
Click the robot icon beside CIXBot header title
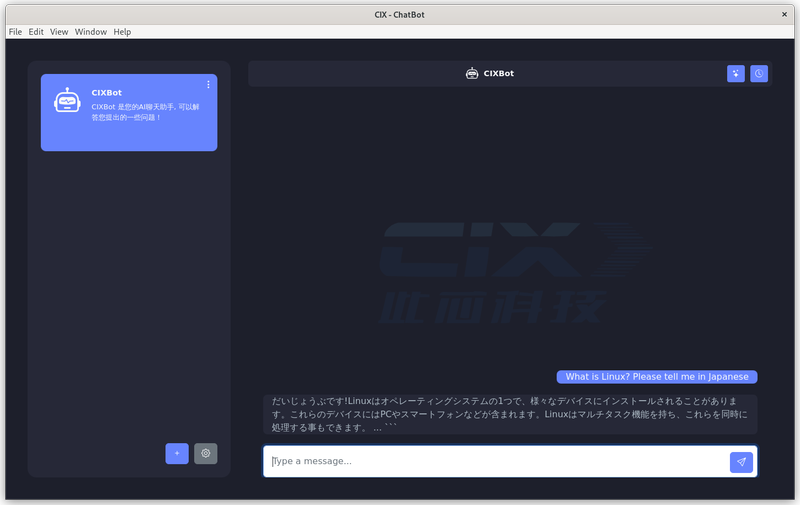(472, 73)
